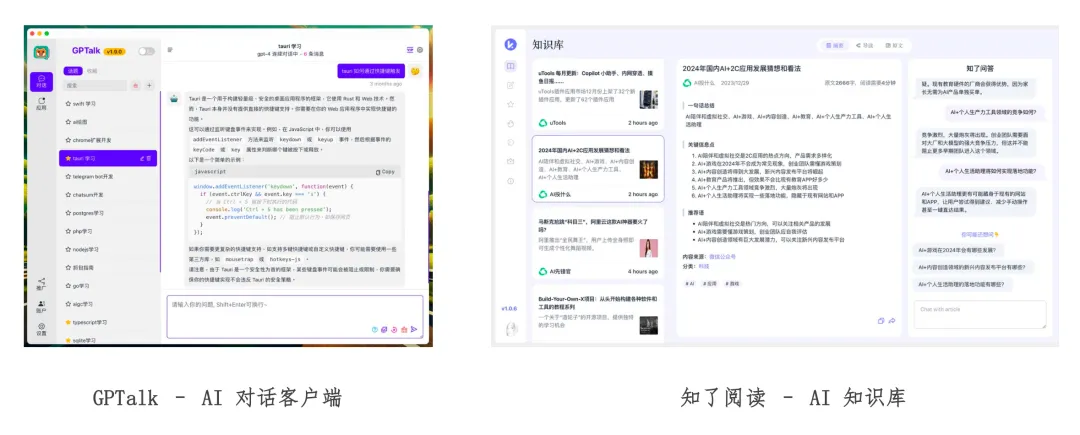Click the 科技 category link
The width and height of the screenshot is (1080, 435).
tap(704, 266)
